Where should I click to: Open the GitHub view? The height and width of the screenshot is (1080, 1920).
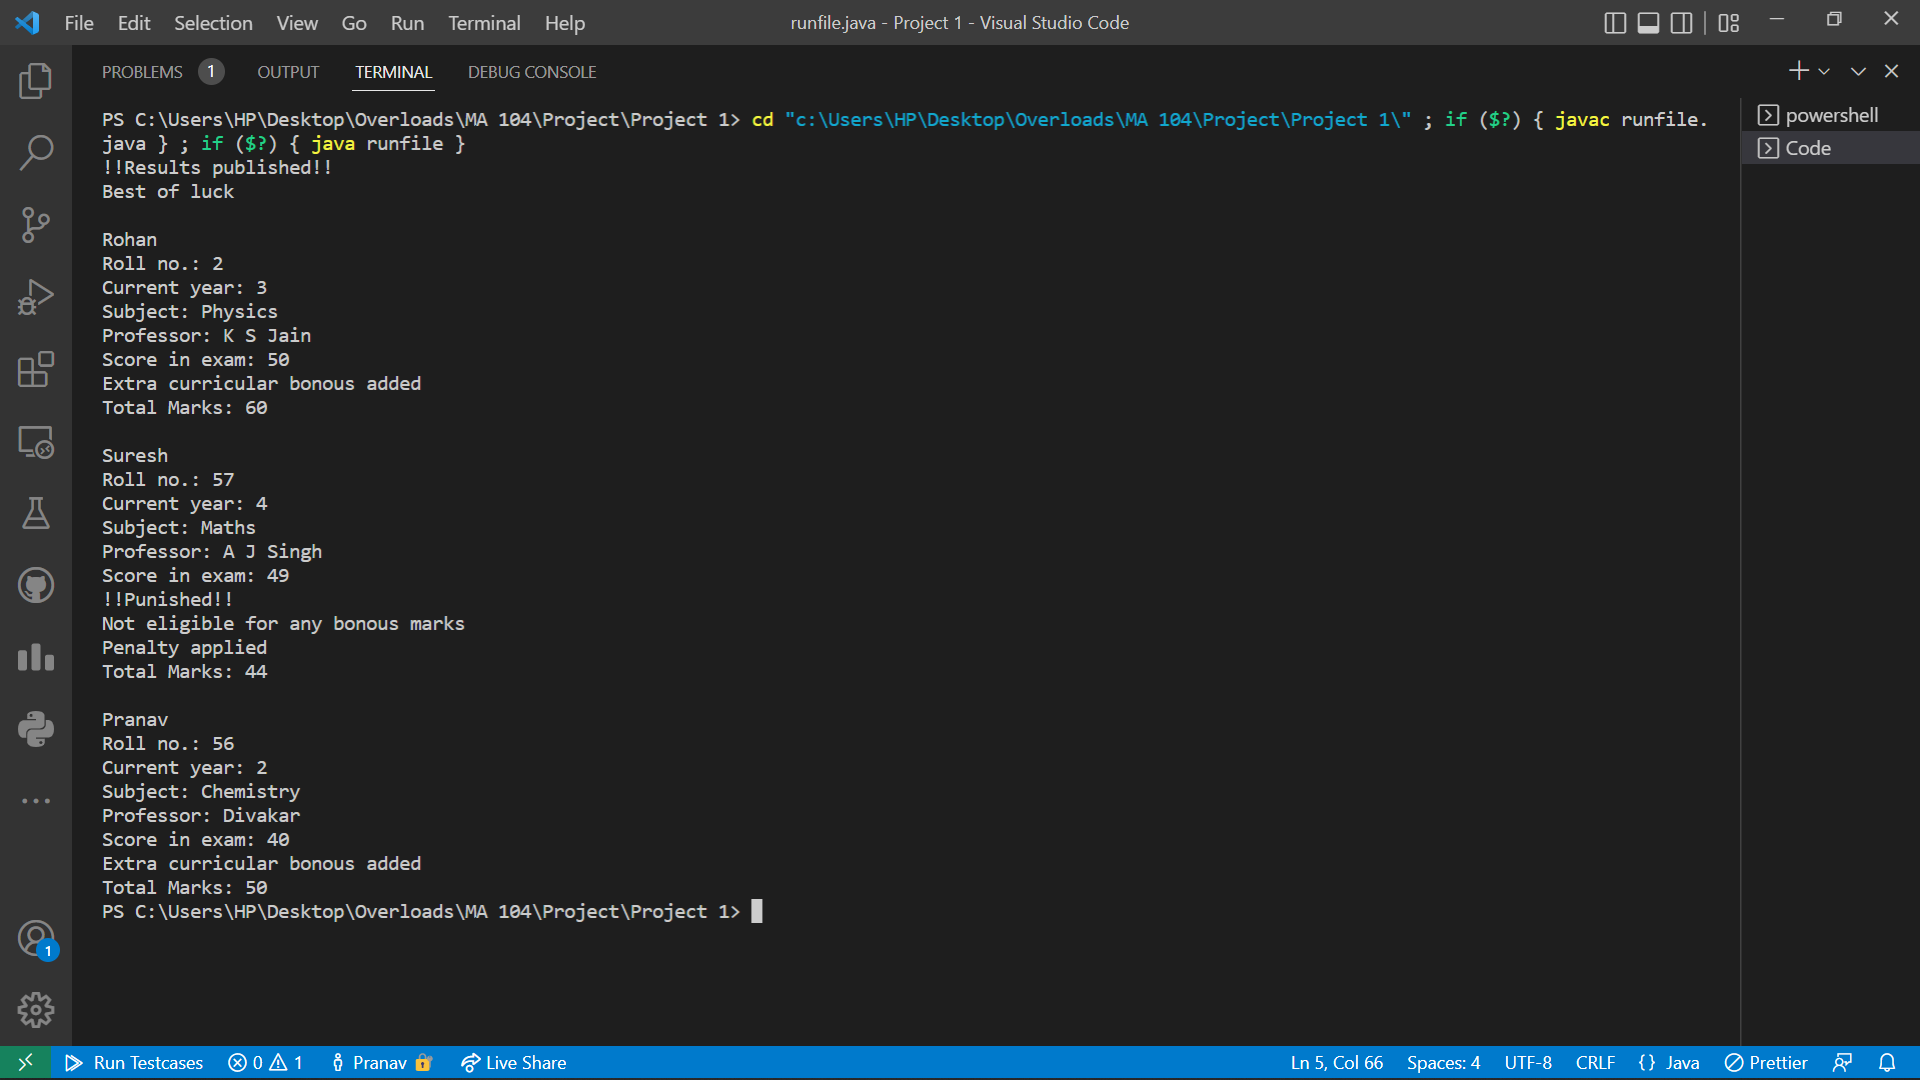[36, 585]
